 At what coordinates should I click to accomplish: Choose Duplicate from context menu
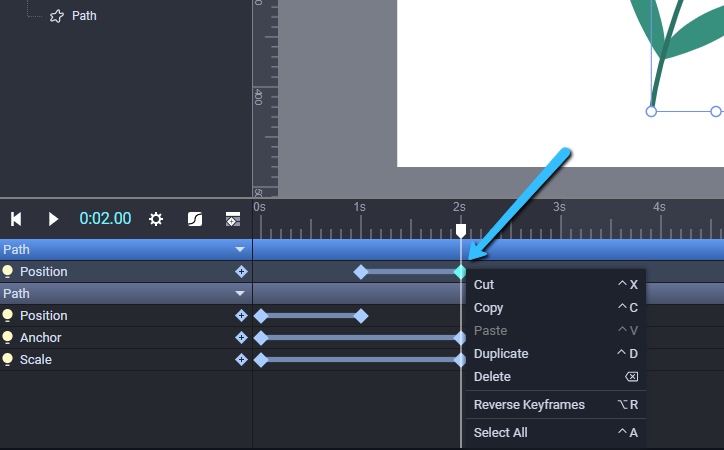tap(556, 354)
